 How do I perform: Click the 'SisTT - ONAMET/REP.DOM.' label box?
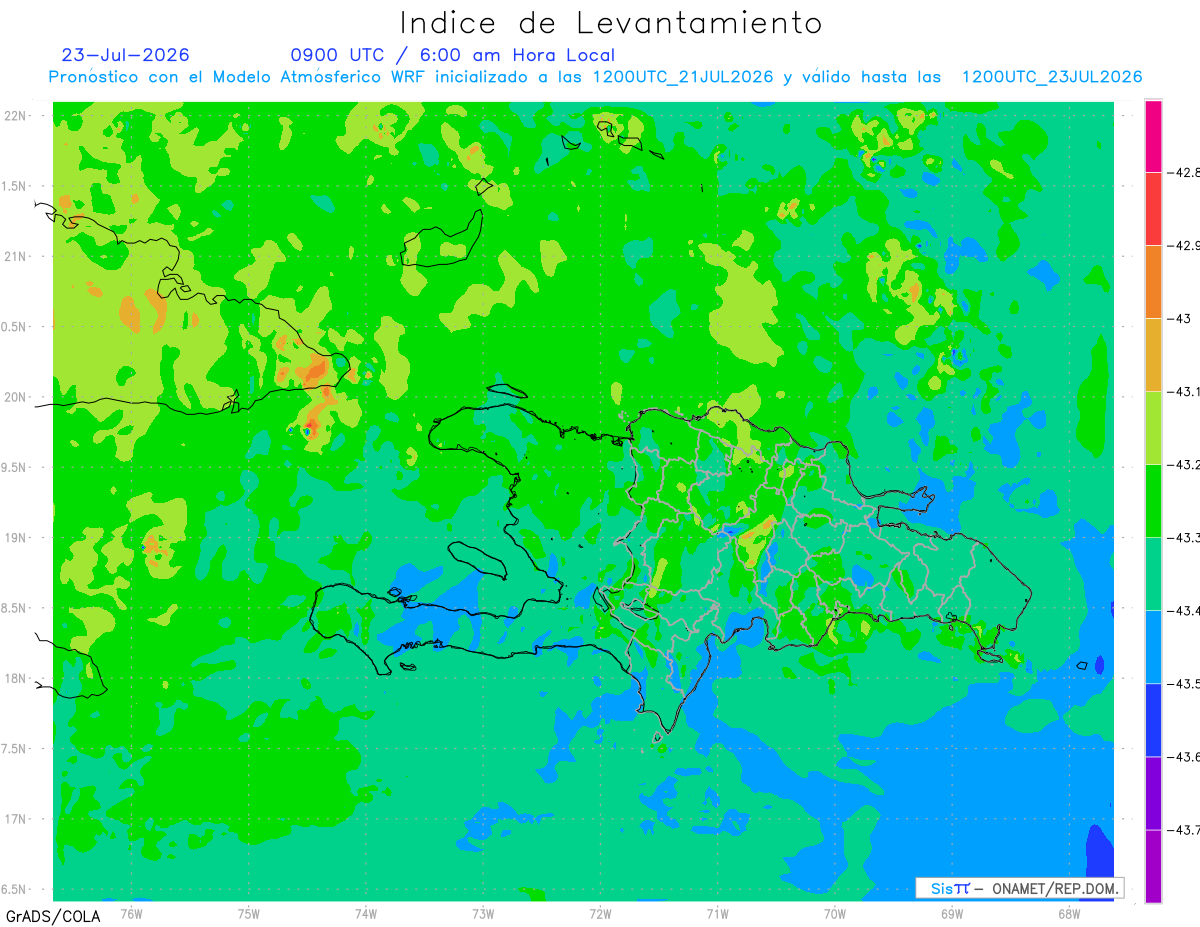click(x=1019, y=888)
